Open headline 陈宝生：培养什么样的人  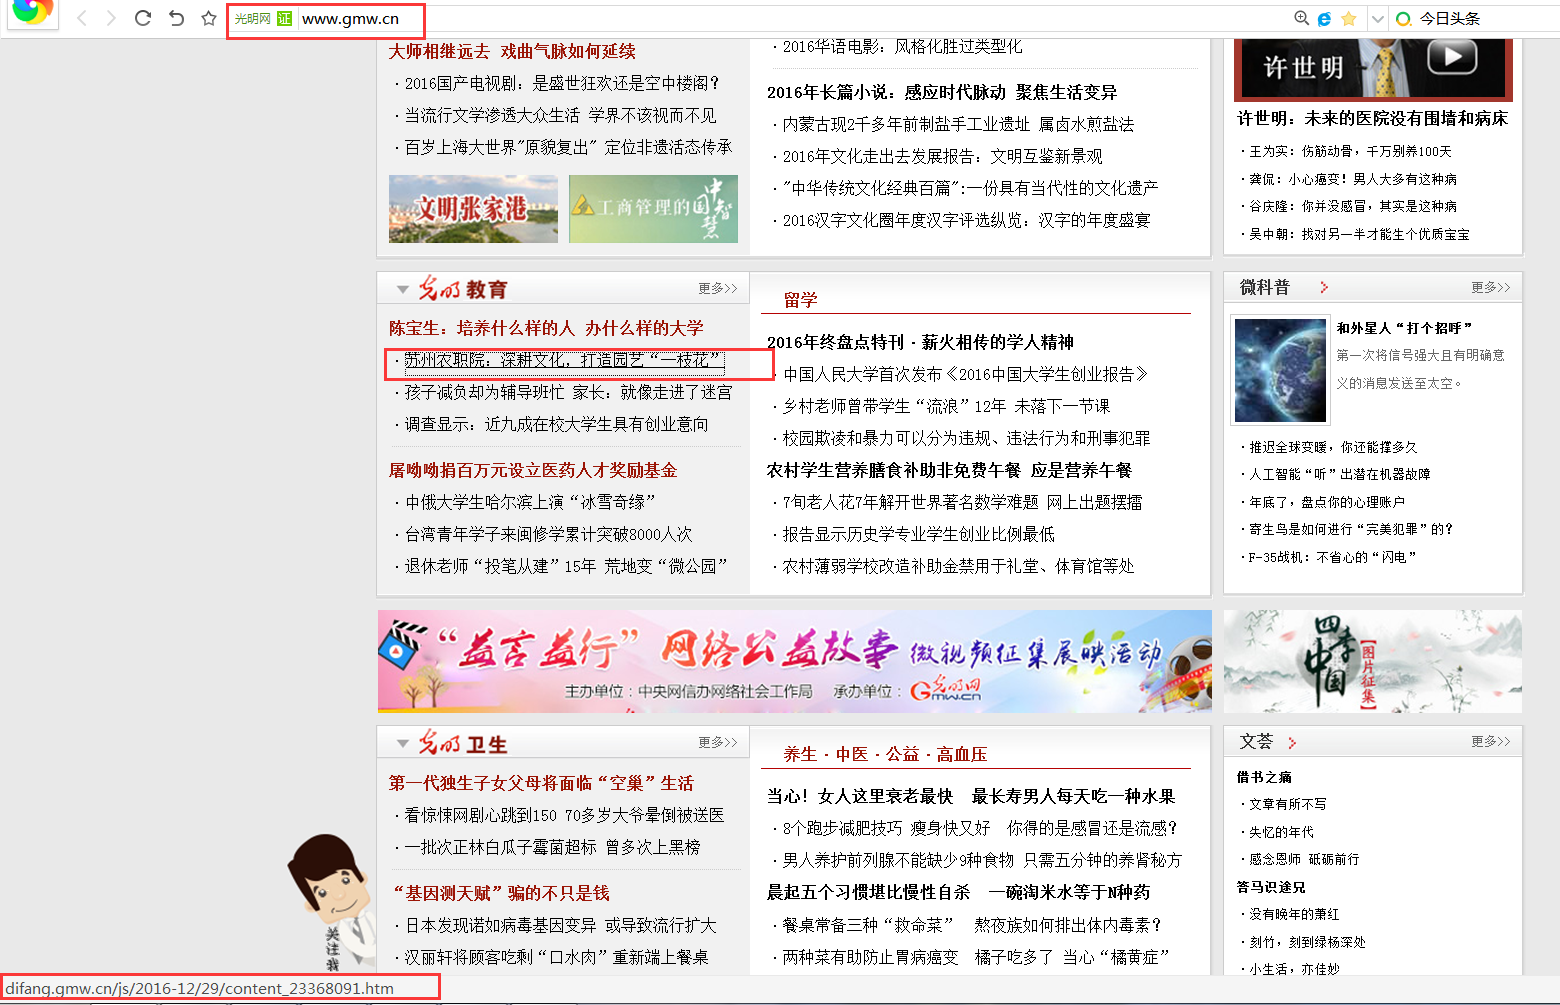[546, 328]
